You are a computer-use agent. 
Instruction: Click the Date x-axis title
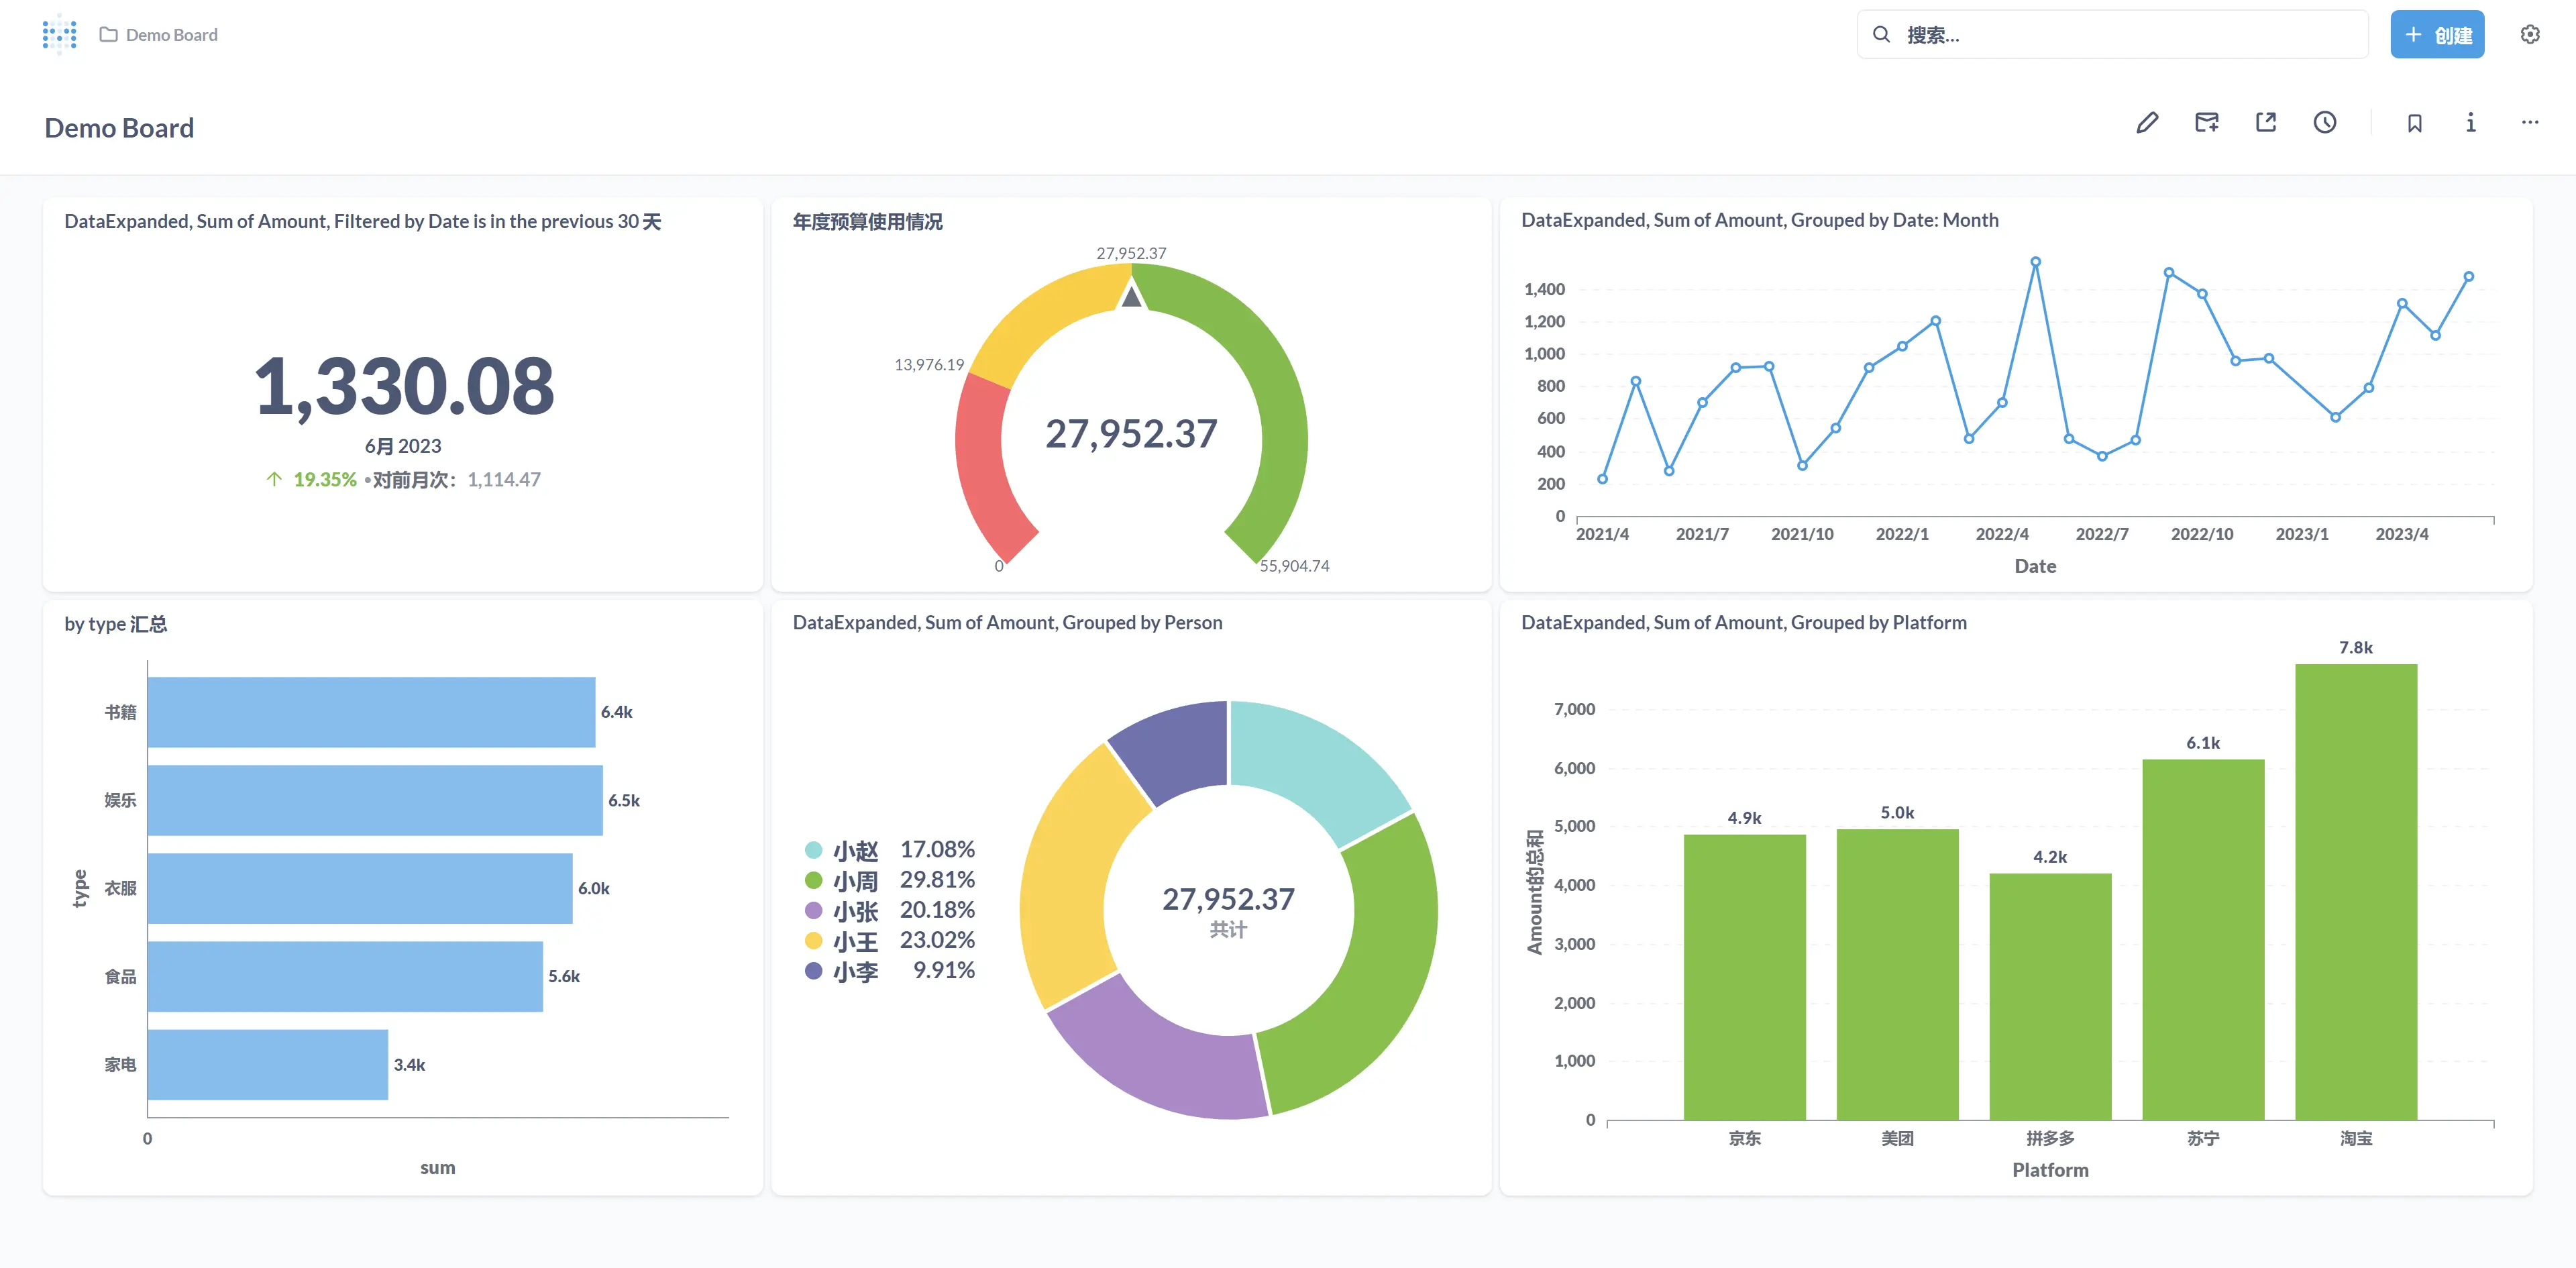pyautogui.click(x=2035, y=566)
